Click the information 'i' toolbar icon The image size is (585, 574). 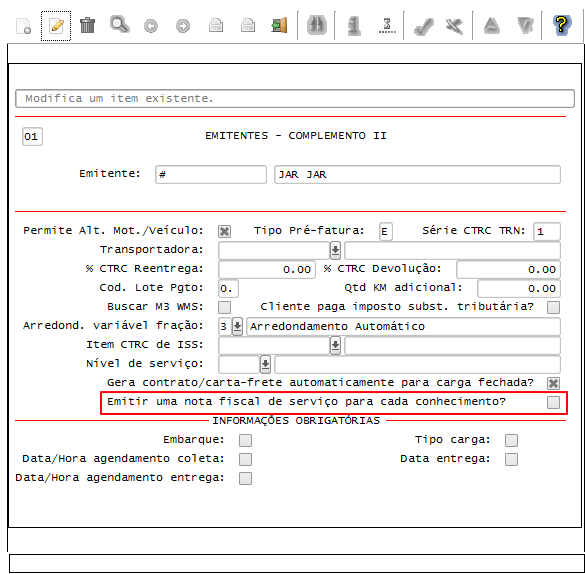(x=354, y=25)
